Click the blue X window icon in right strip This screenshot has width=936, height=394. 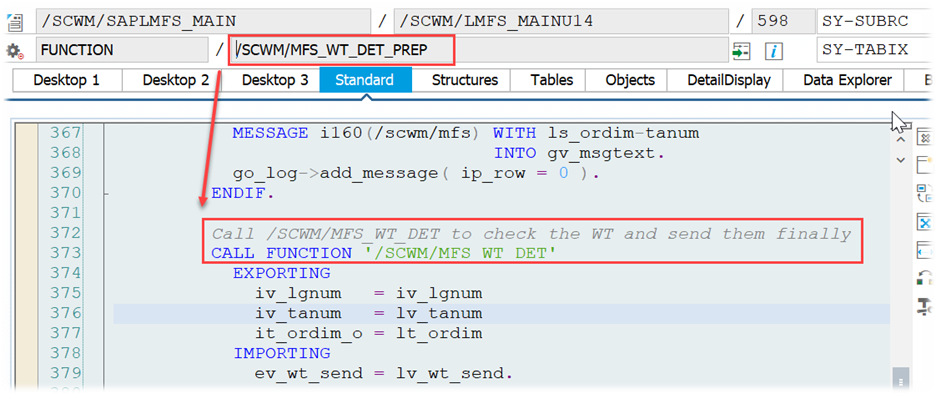click(x=924, y=222)
